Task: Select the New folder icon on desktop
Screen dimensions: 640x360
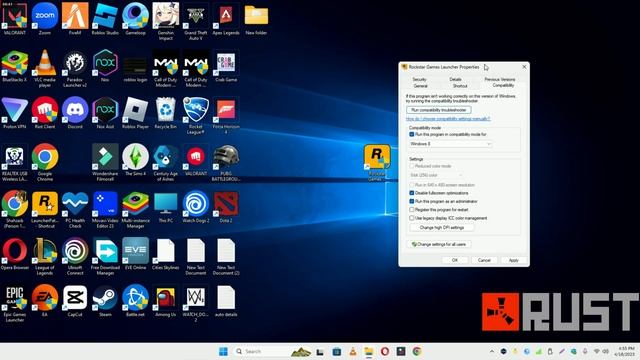Action: click(256, 18)
